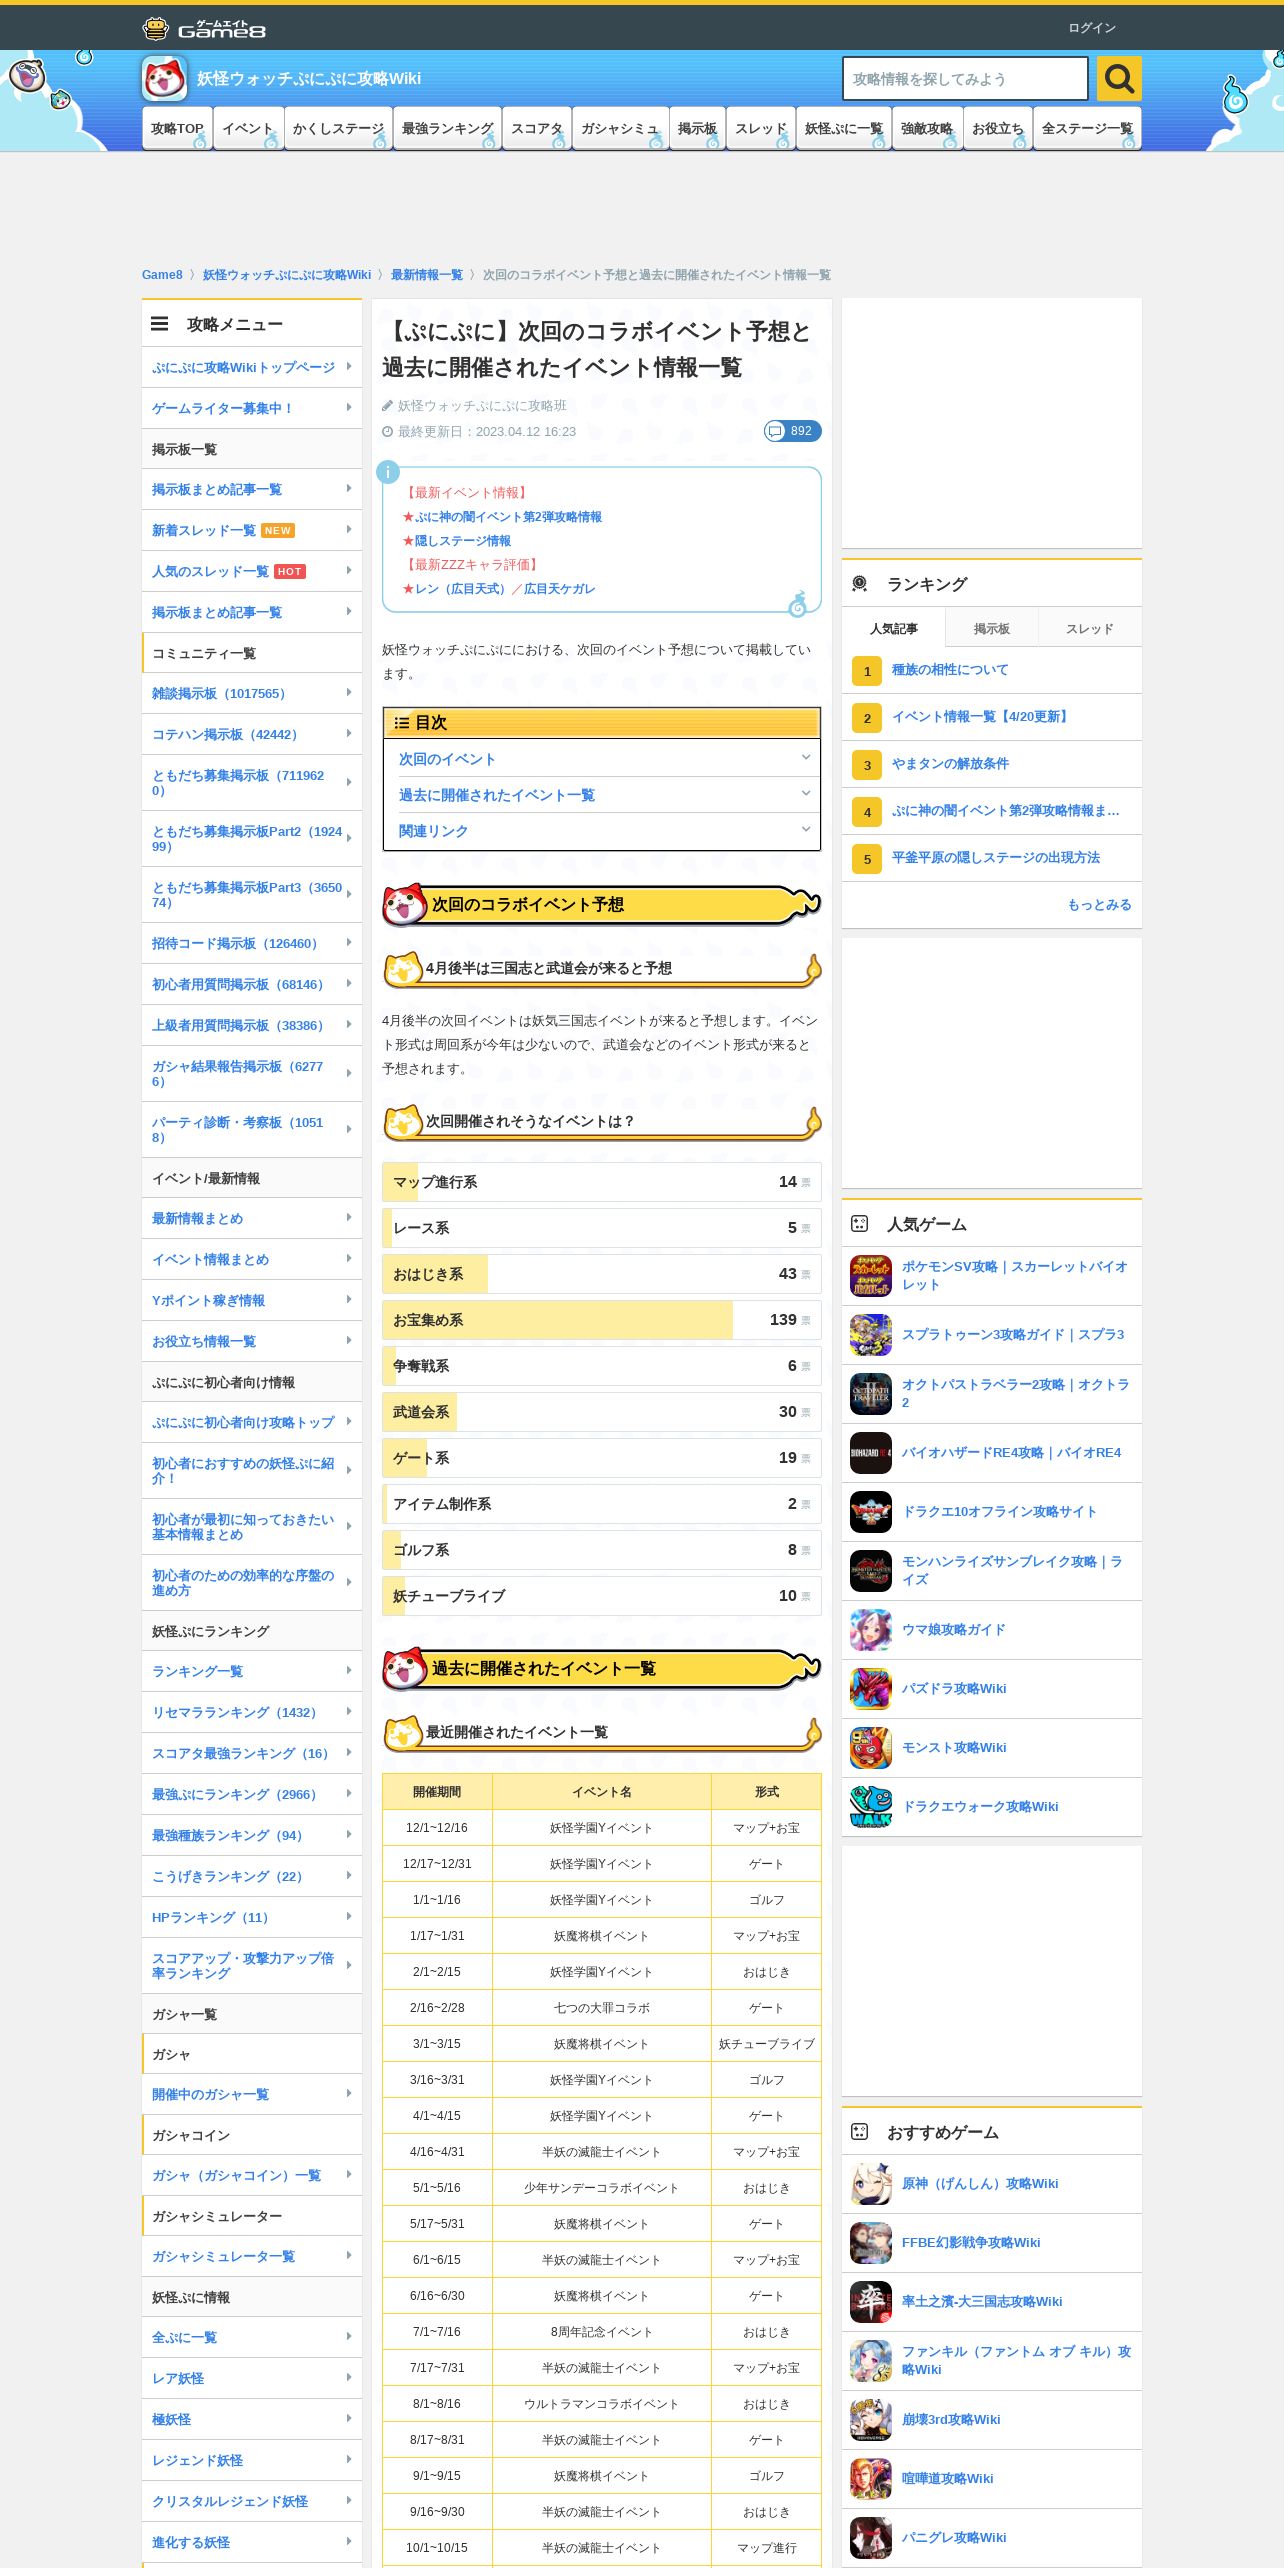Vote for アイテム制作系 poll option
This screenshot has height=2568, width=1284.
coord(602,1504)
